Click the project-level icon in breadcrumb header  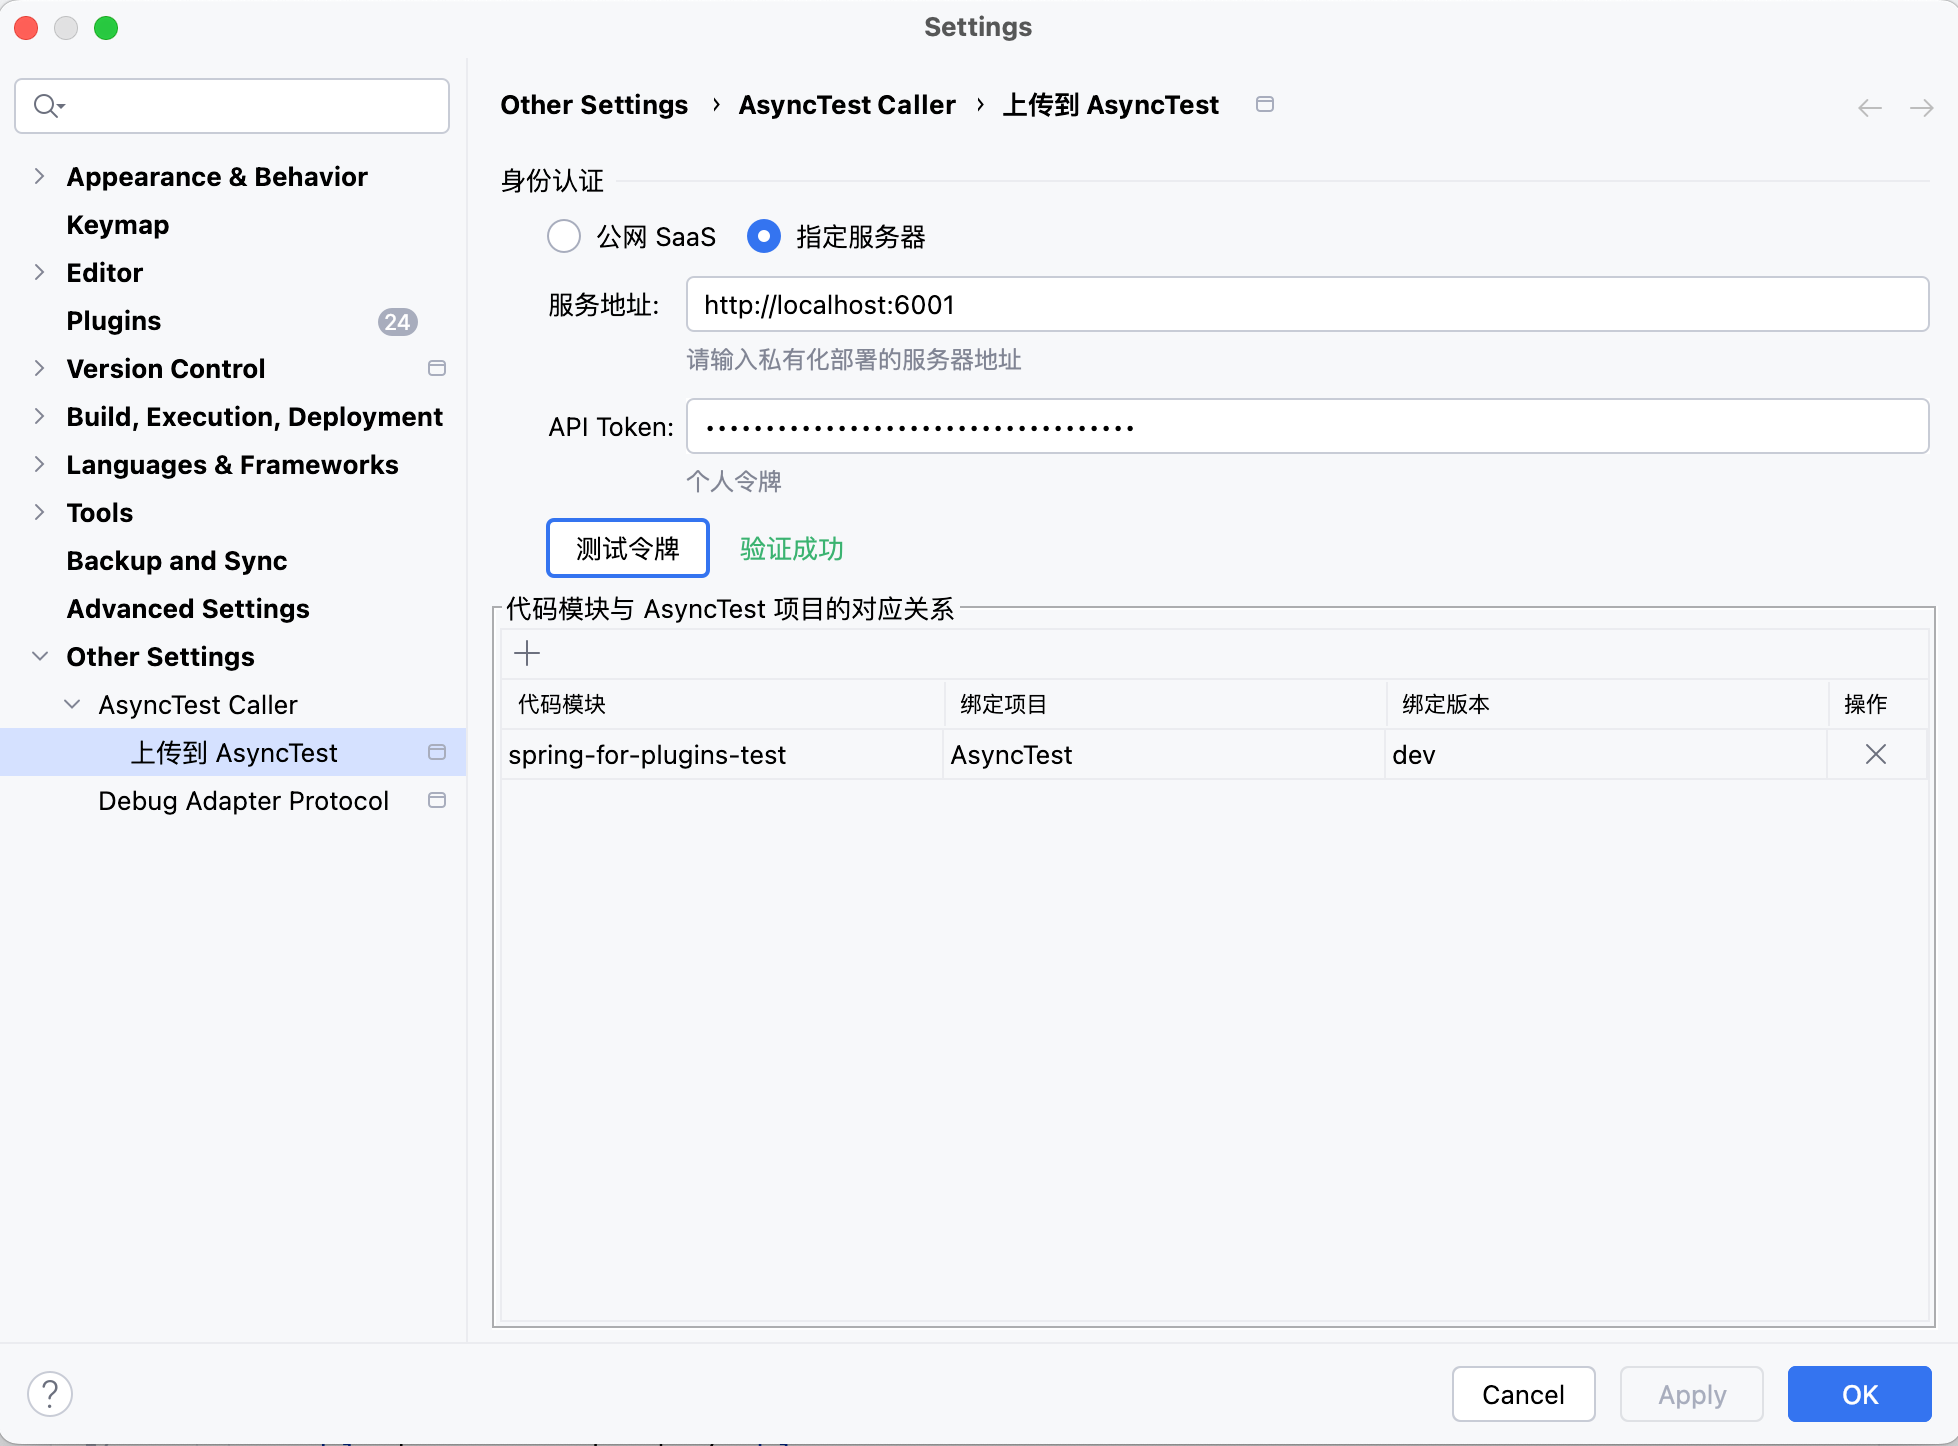pos(1265,105)
